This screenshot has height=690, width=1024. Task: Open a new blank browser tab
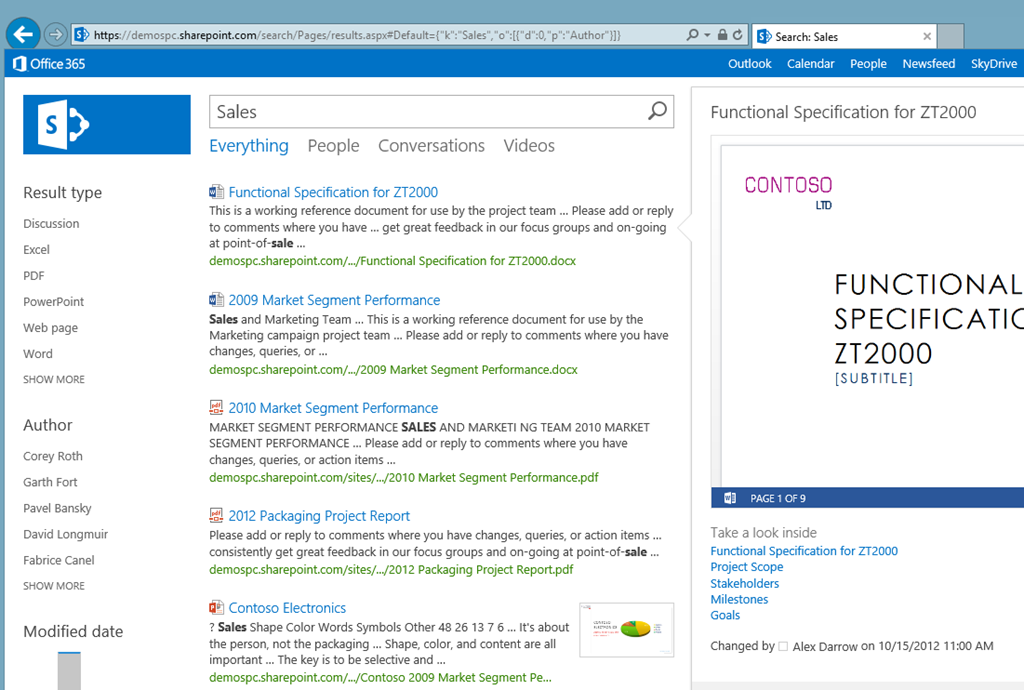(x=951, y=37)
